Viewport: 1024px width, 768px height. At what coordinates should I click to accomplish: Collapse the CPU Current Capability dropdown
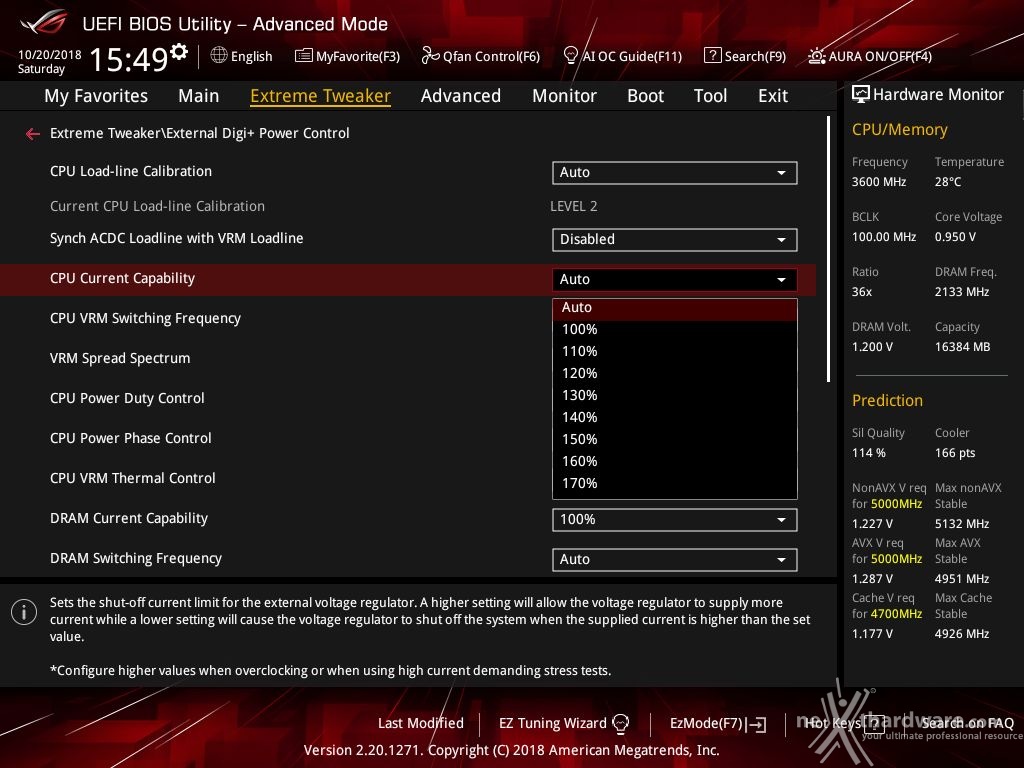(675, 280)
